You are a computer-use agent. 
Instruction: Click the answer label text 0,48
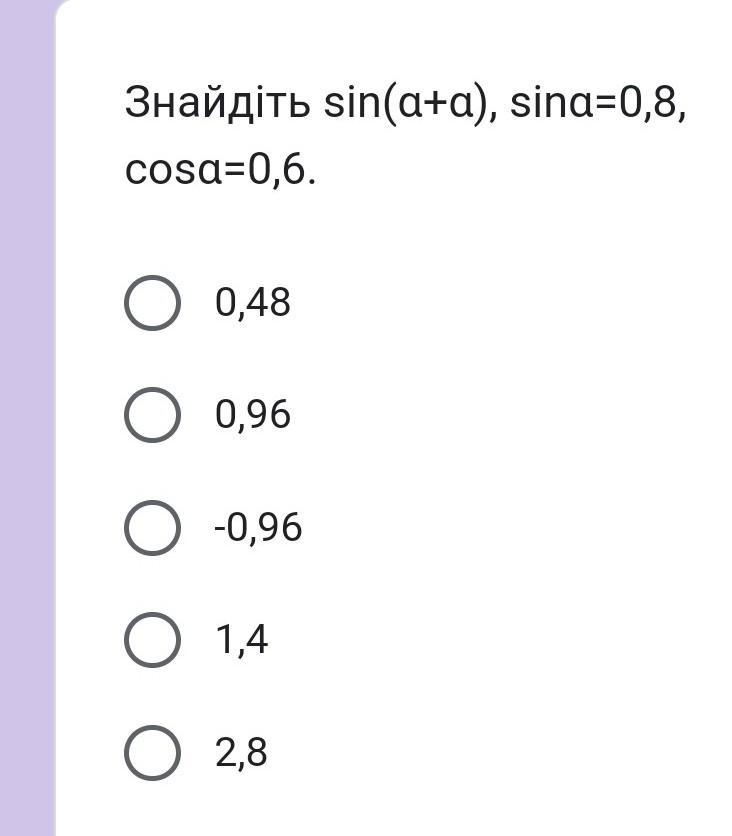pos(253,302)
